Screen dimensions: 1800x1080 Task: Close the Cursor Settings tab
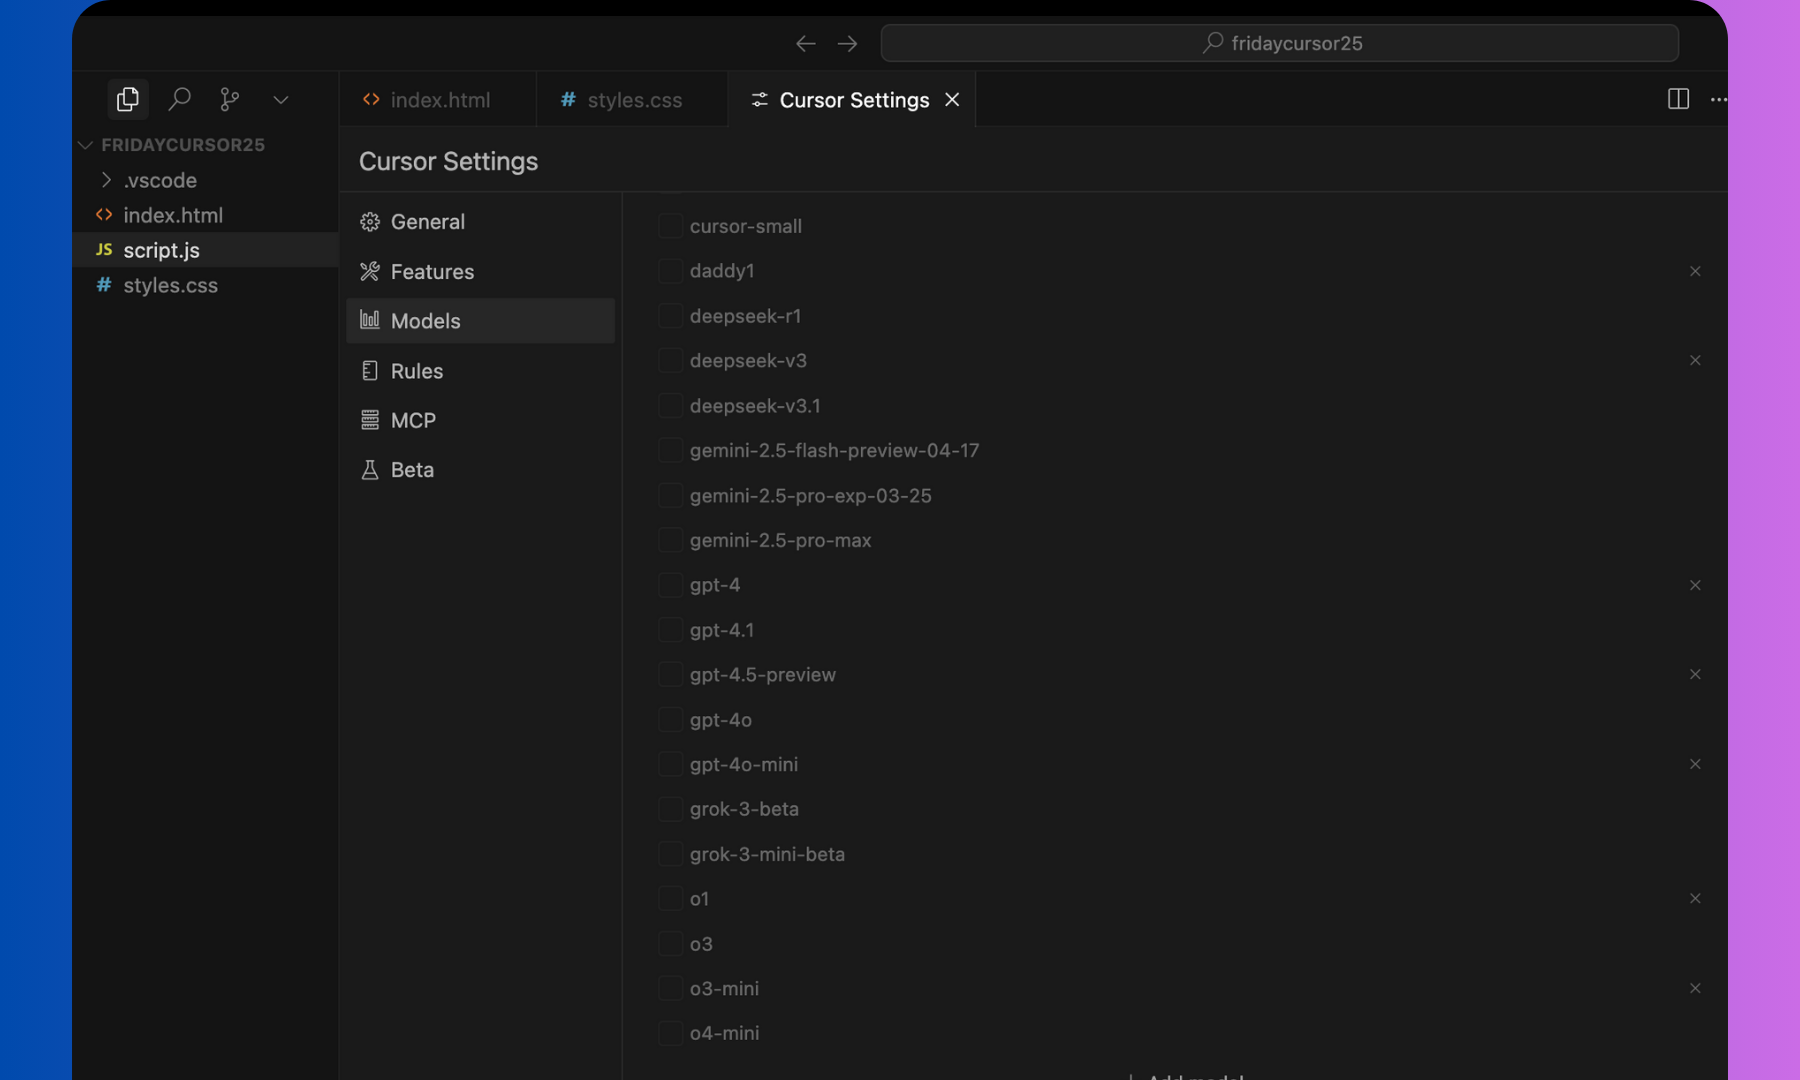point(952,100)
